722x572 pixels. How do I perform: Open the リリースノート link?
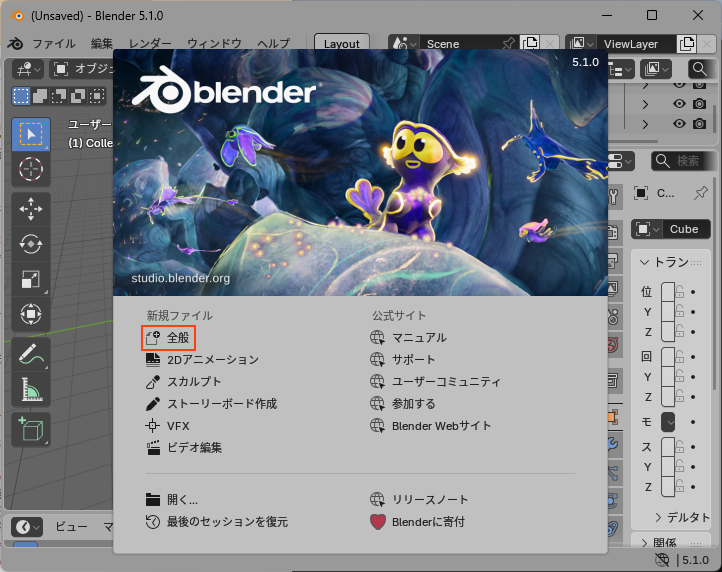tap(419, 500)
